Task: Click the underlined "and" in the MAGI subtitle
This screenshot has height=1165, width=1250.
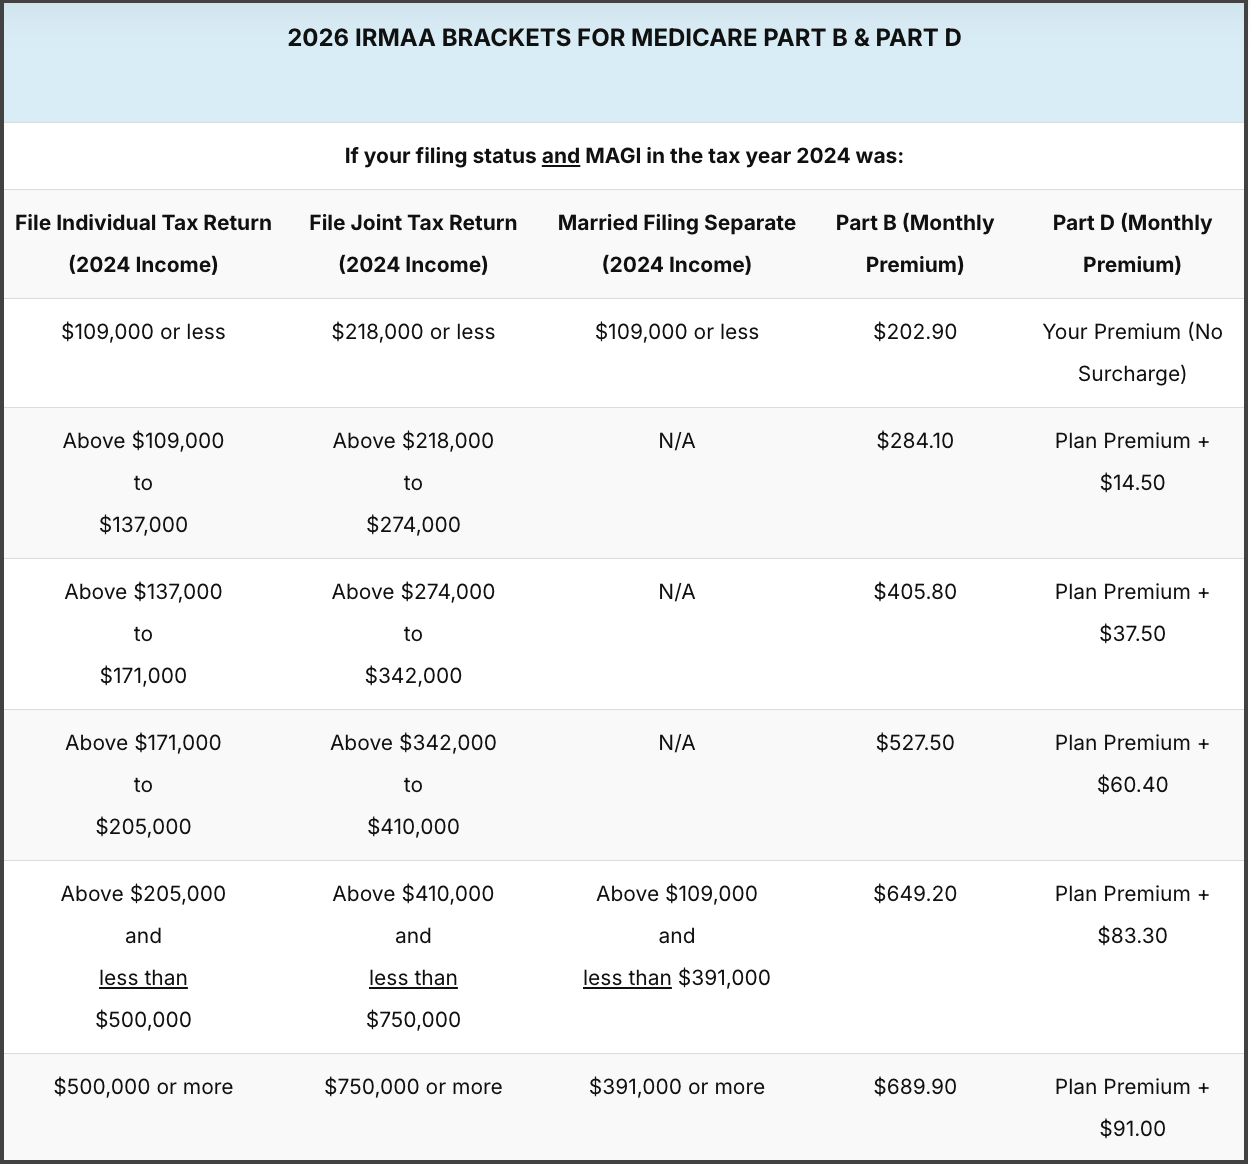Action: coord(560,156)
